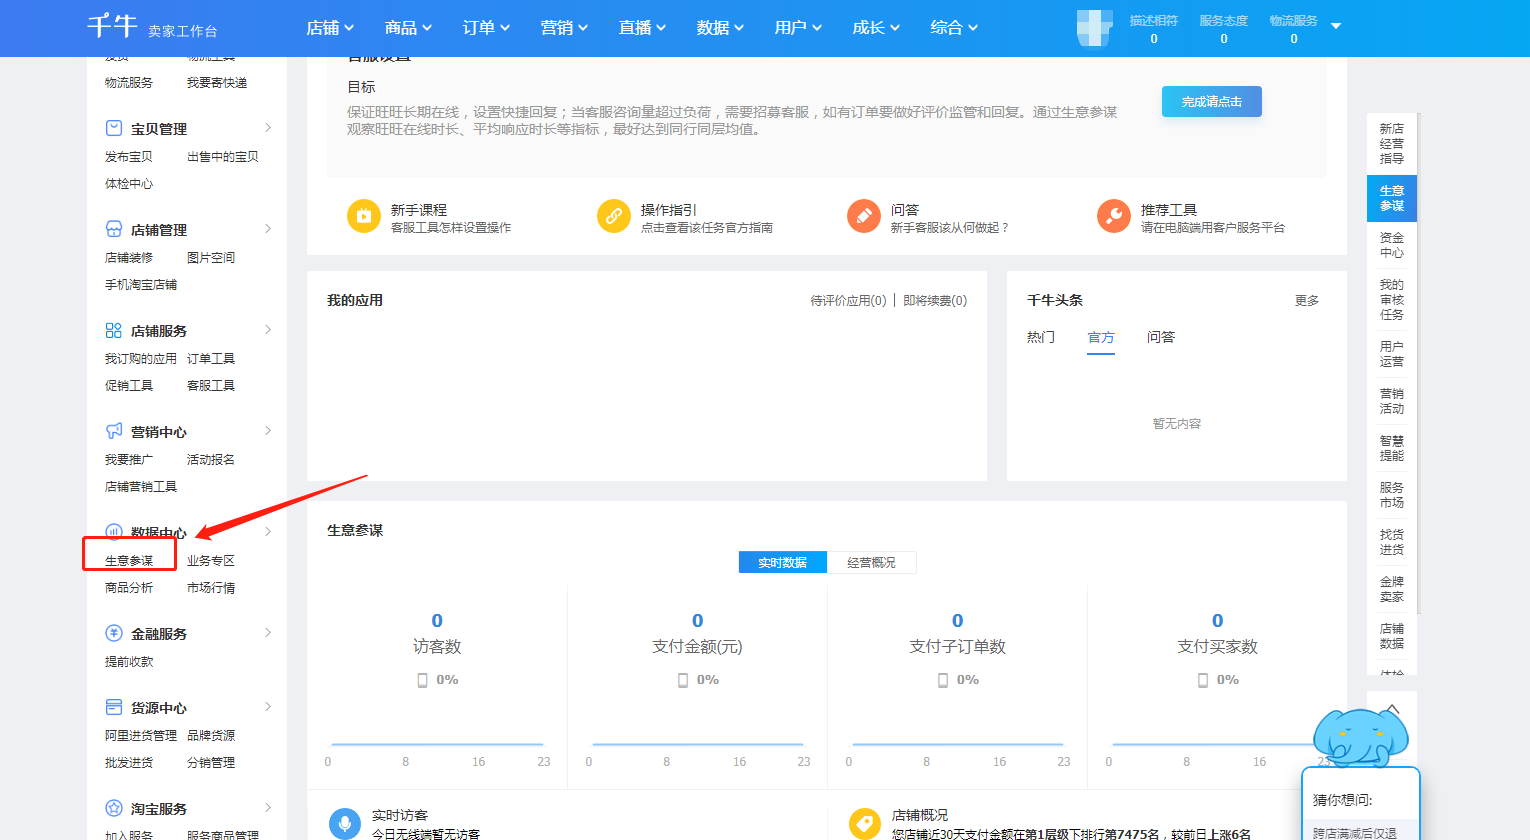Click the 推荐工具 wrench icon
The width and height of the screenshot is (1530, 840).
click(x=1114, y=216)
